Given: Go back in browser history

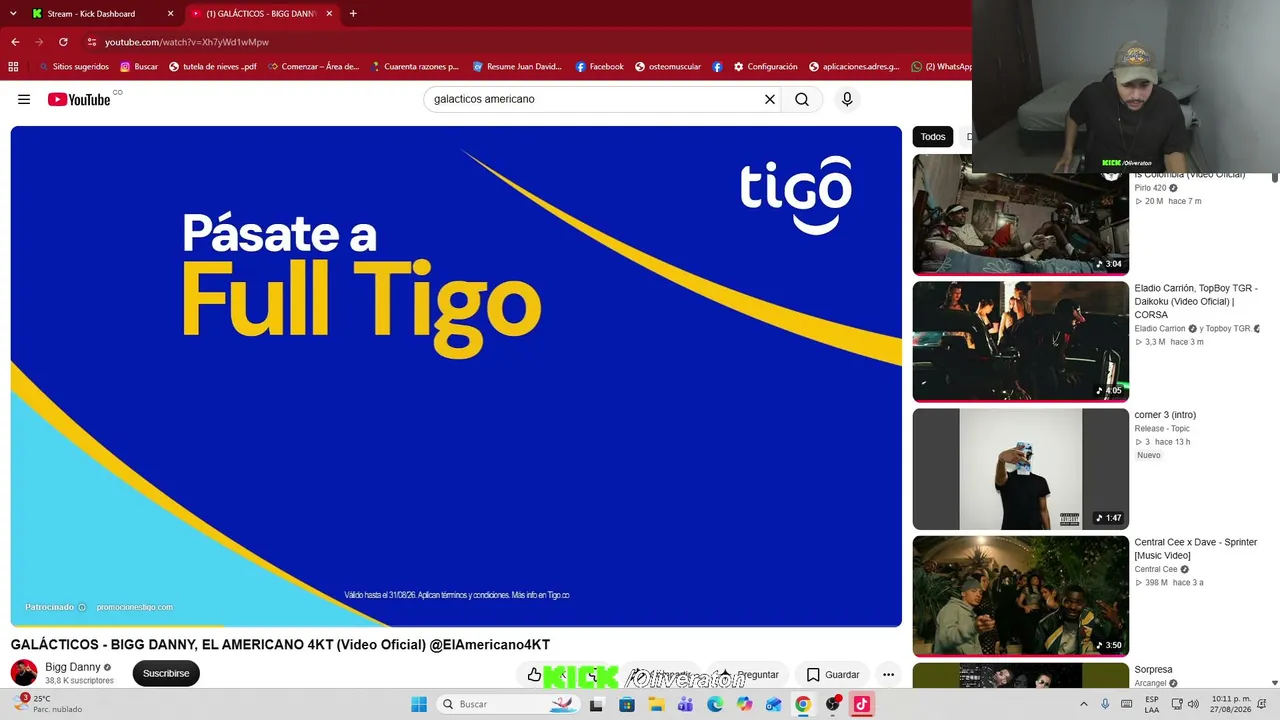Looking at the screenshot, I should tap(15, 42).
